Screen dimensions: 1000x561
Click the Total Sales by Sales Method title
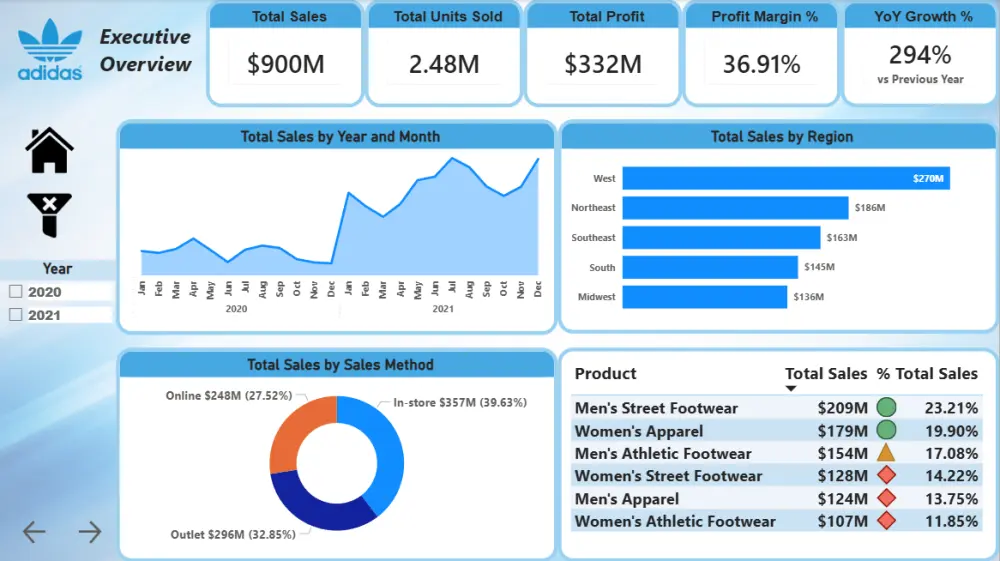point(340,365)
